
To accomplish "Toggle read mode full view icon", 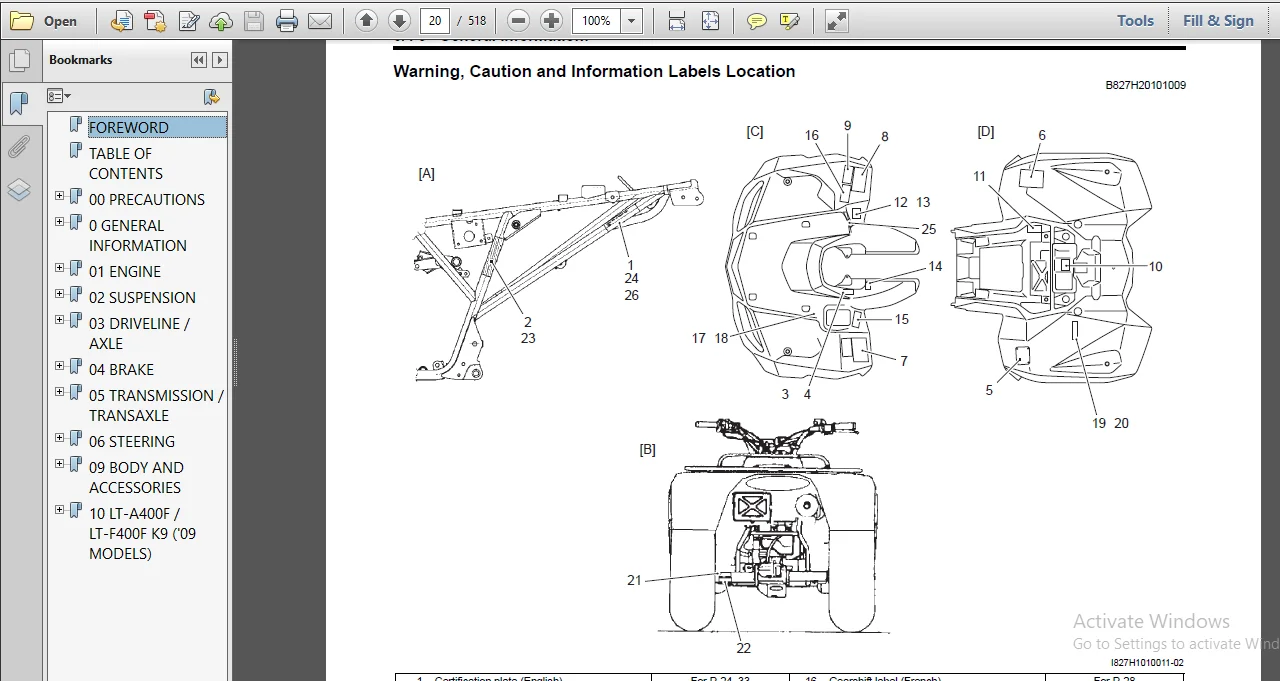I will 837,20.
